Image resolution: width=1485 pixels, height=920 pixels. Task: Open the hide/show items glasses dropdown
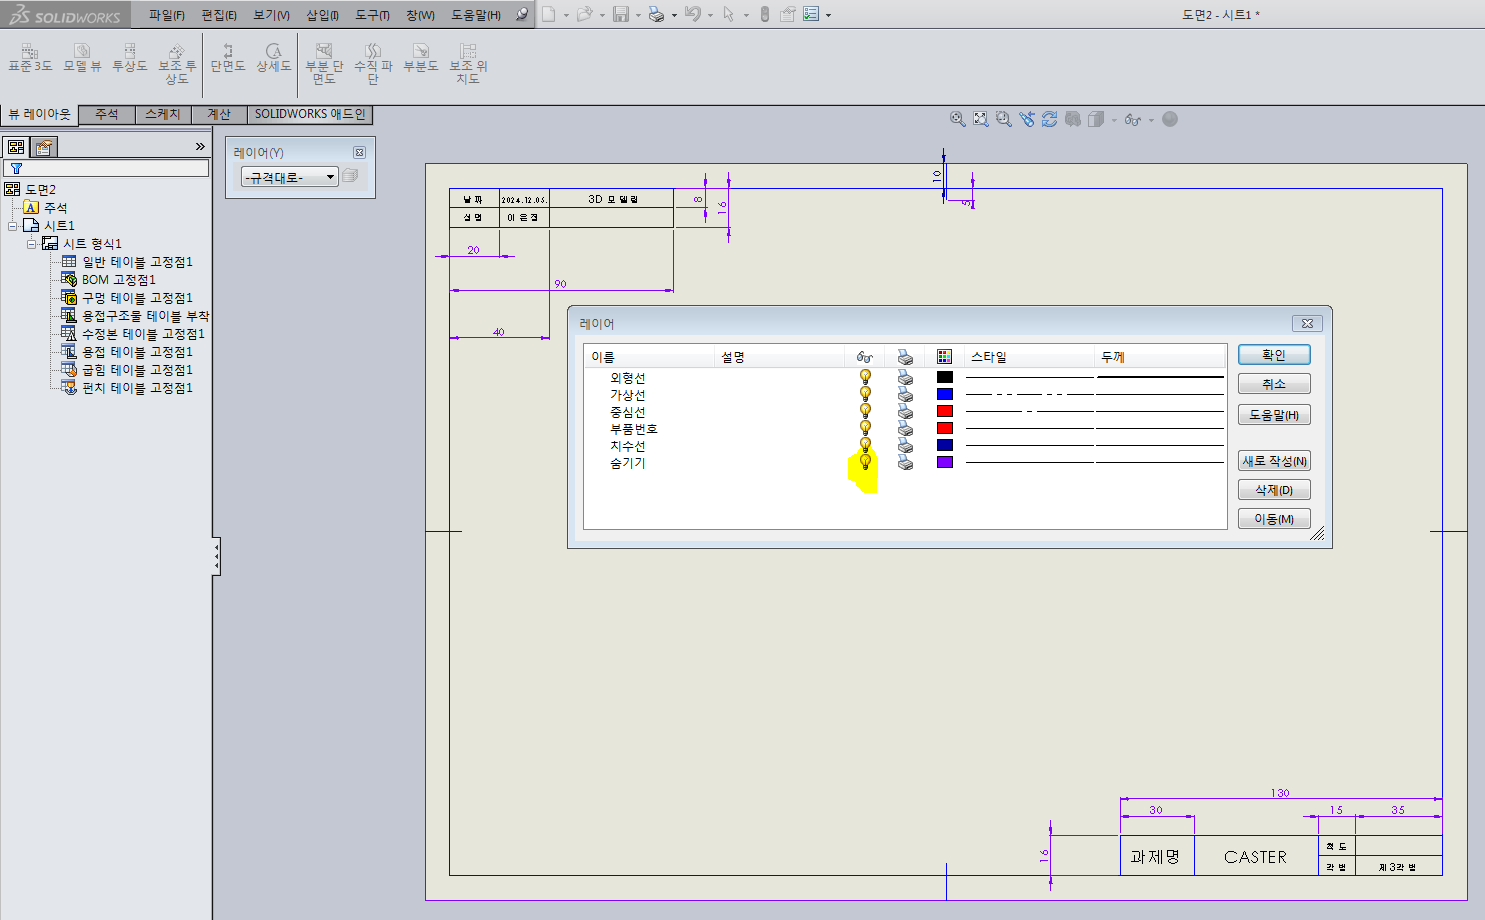click(x=1151, y=120)
